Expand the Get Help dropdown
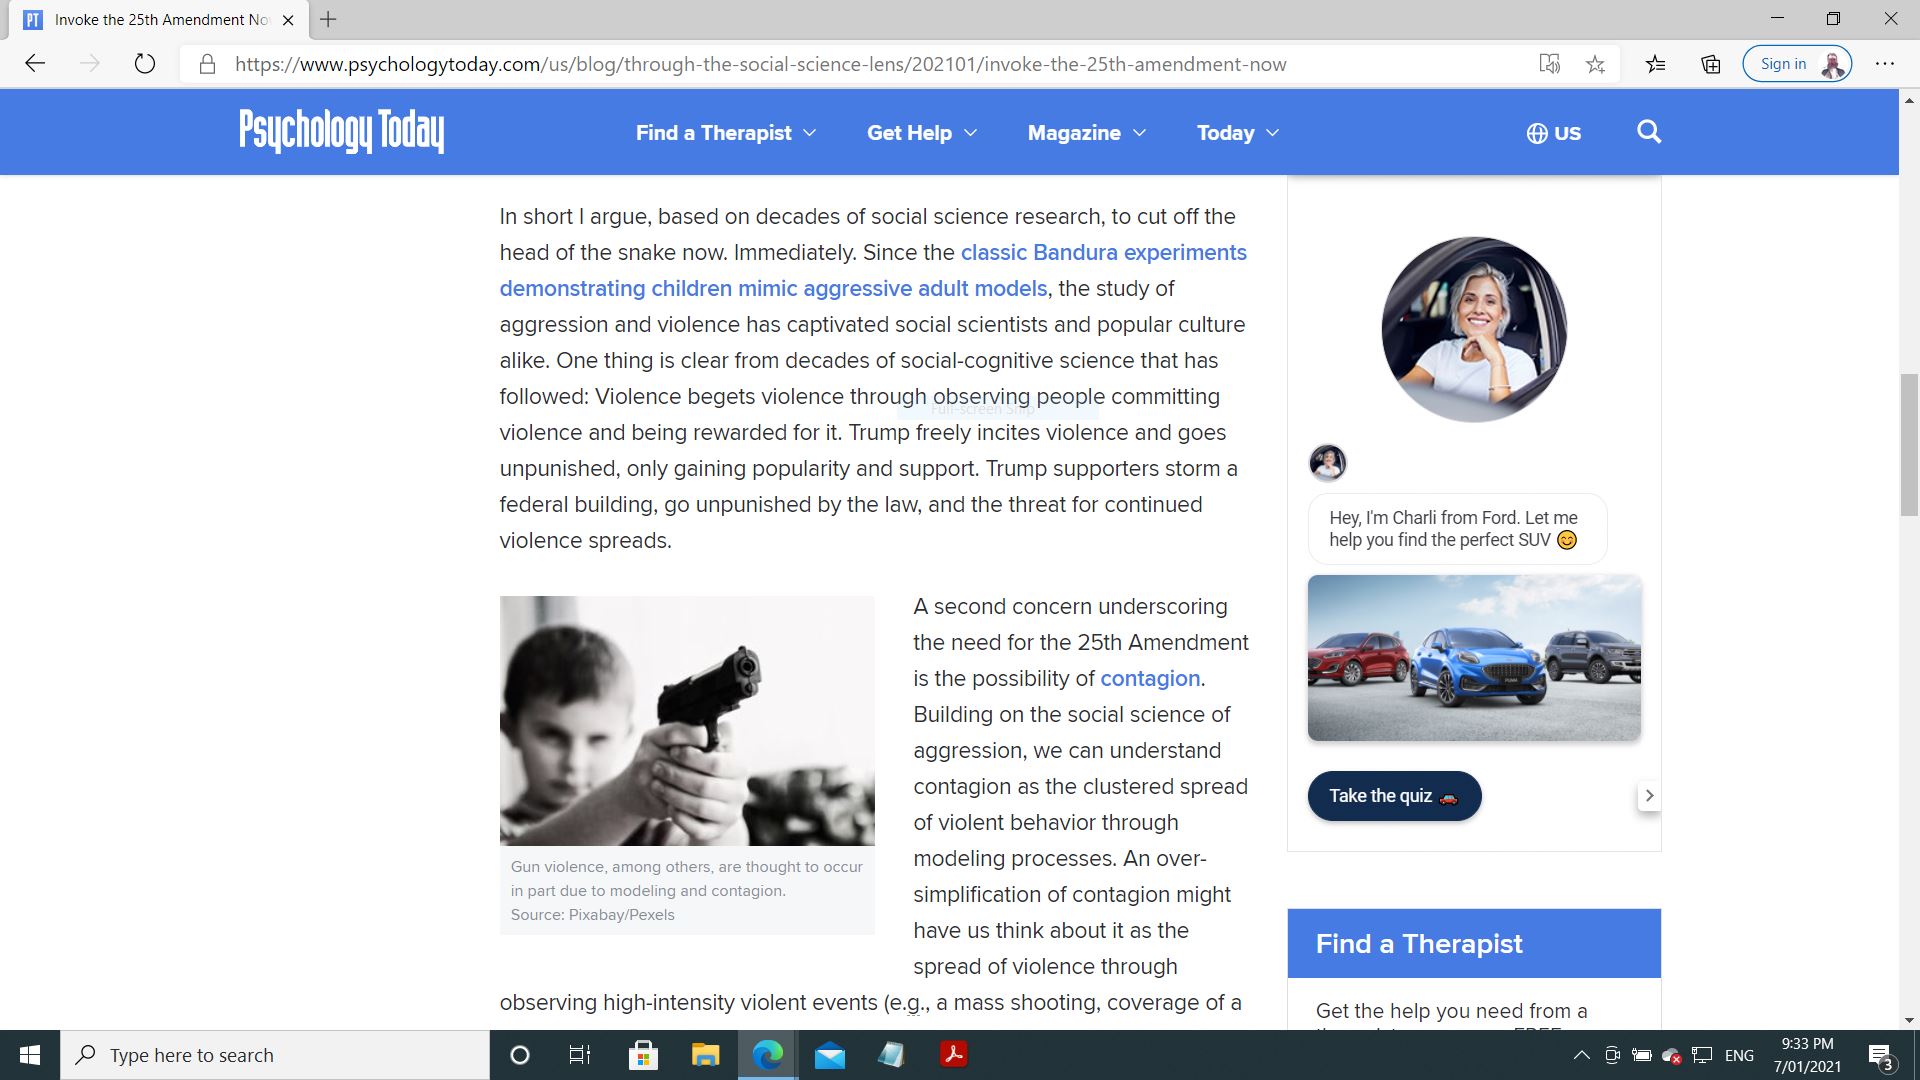This screenshot has width=1920, height=1080. coord(921,133)
